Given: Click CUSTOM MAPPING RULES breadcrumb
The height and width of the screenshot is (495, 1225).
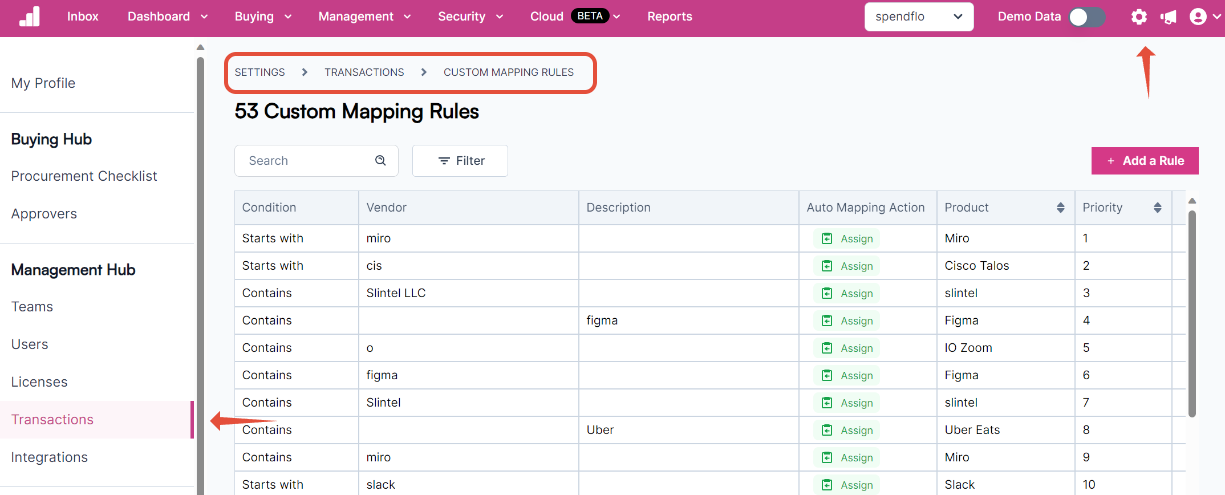Looking at the screenshot, I should (509, 73).
